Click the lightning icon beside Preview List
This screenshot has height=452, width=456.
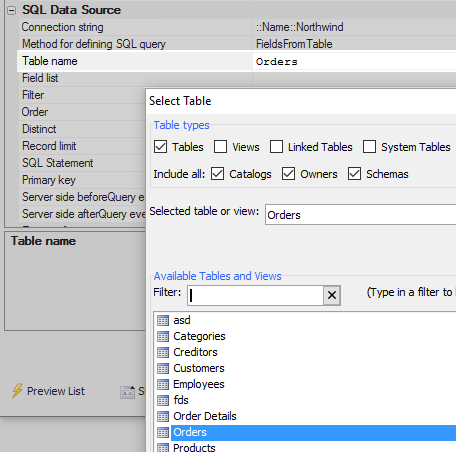point(17,391)
